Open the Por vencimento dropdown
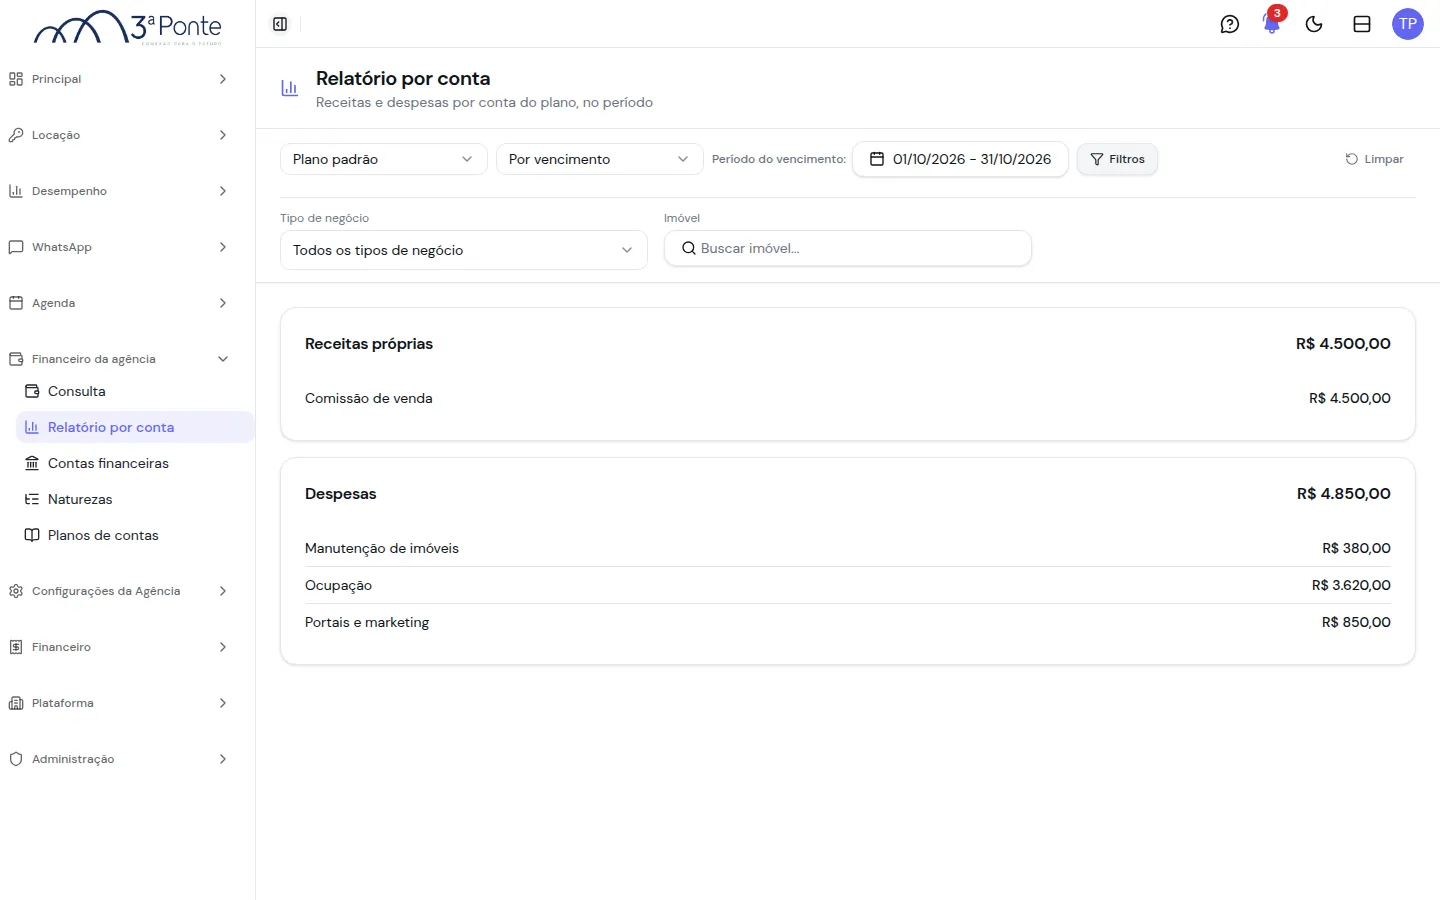The height and width of the screenshot is (900, 1440). 600,159
